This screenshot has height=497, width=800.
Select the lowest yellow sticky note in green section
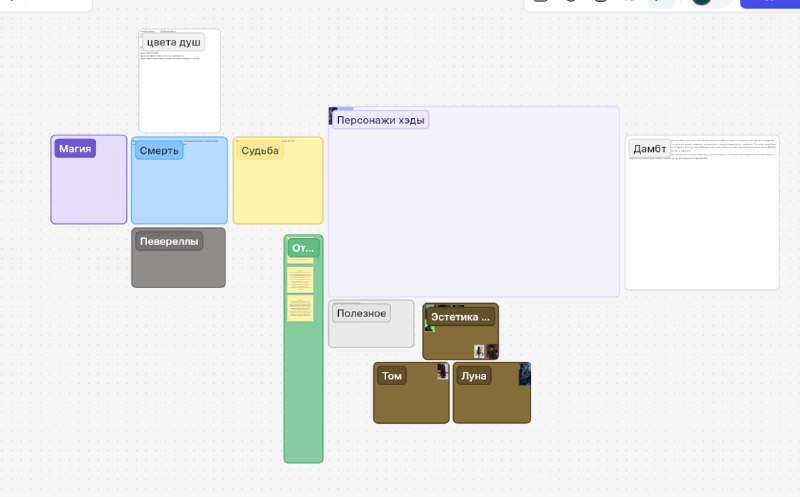(300, 308)
